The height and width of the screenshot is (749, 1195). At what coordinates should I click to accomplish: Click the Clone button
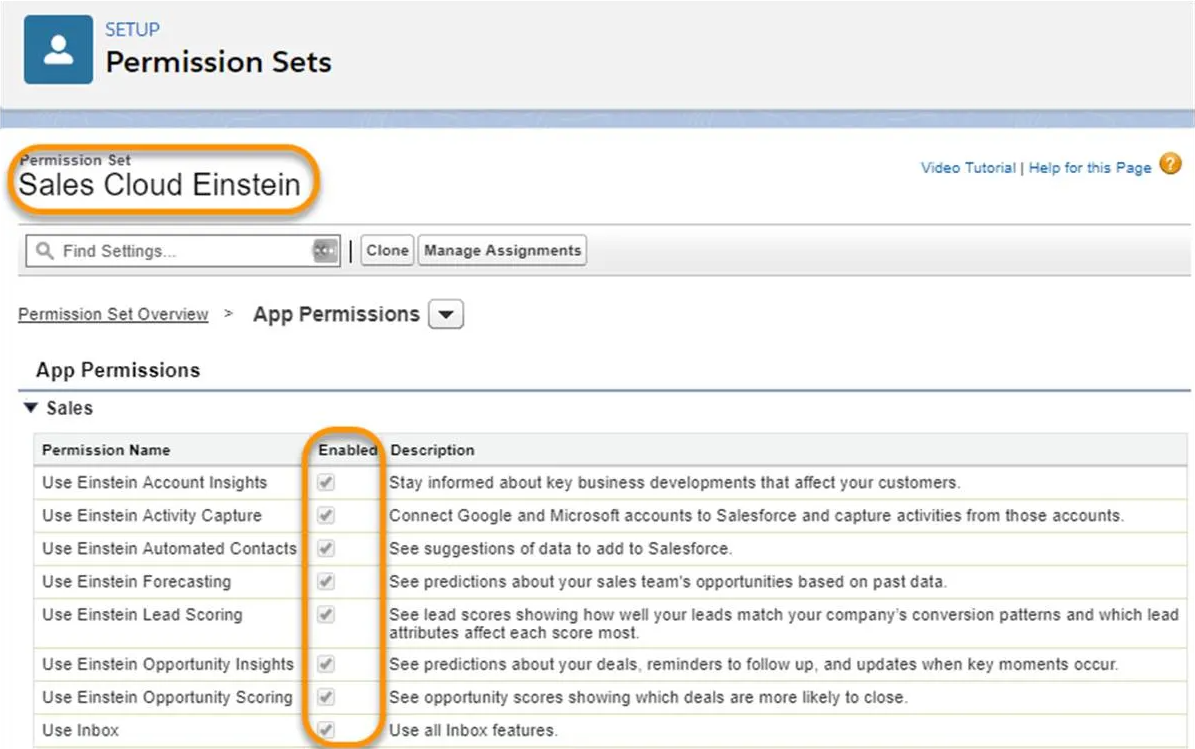[387, 251]
